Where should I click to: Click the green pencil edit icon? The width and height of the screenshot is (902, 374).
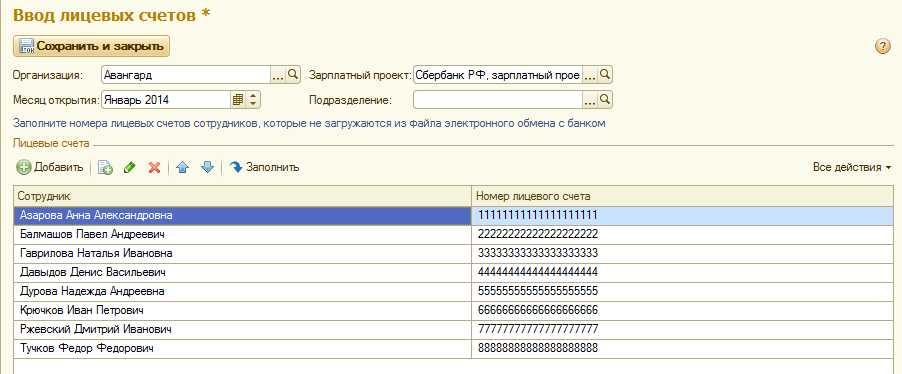tap(129, 167)
